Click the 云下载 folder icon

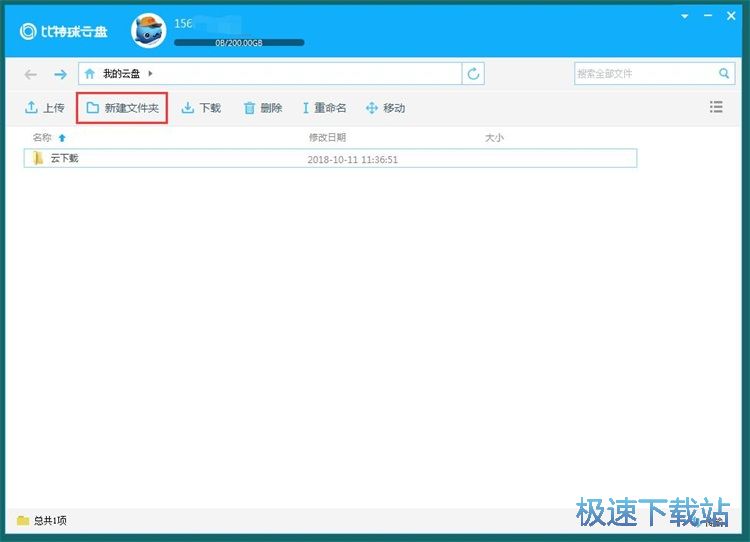coord(38,158)
